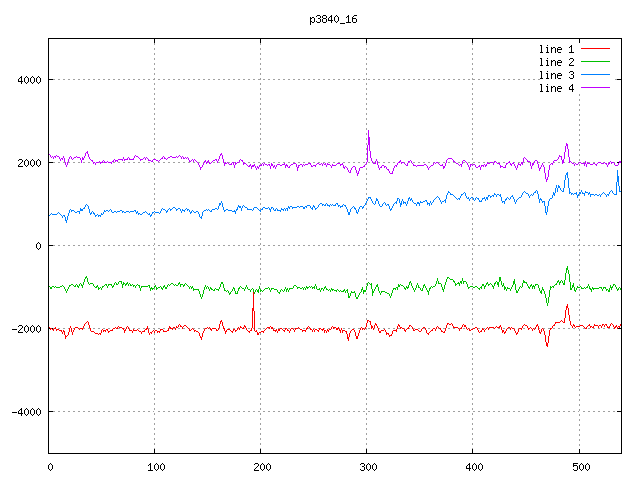640x480 pixels.
Task: Click the 2000 y-axis tick label
Action: [27, 163]
